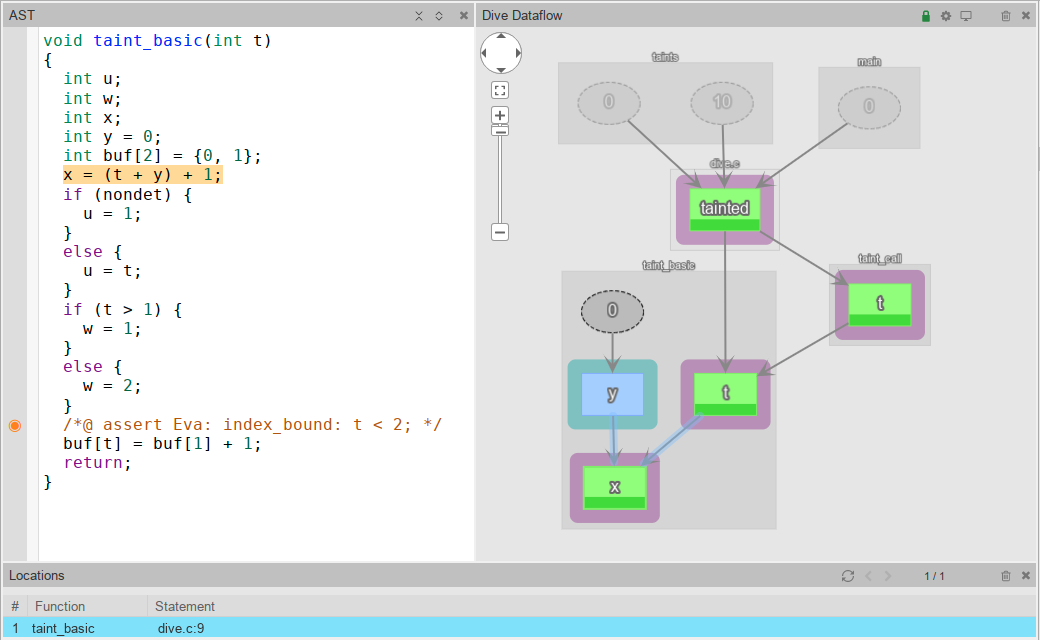The image size is (1040, 640).
Task: Click the 'taint_basic' function name in code
Action: point(147,40)
